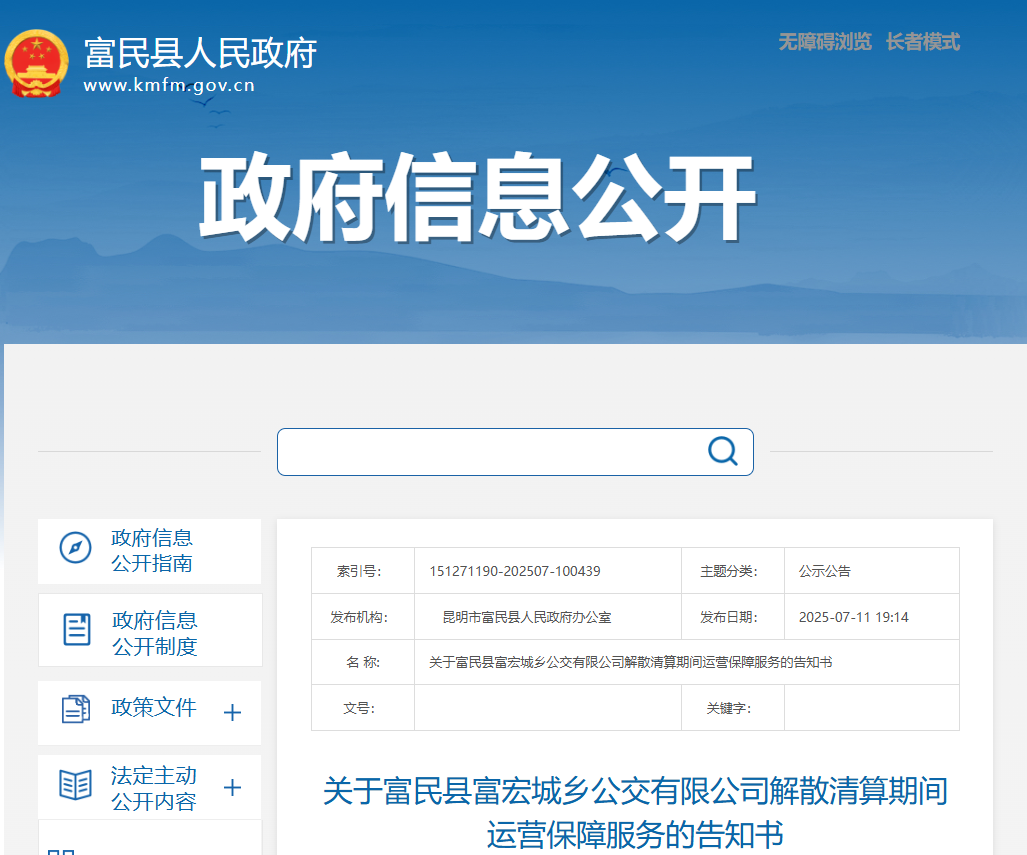Expand 法定主动公开内容 with its plus sign

coord(232,788)
